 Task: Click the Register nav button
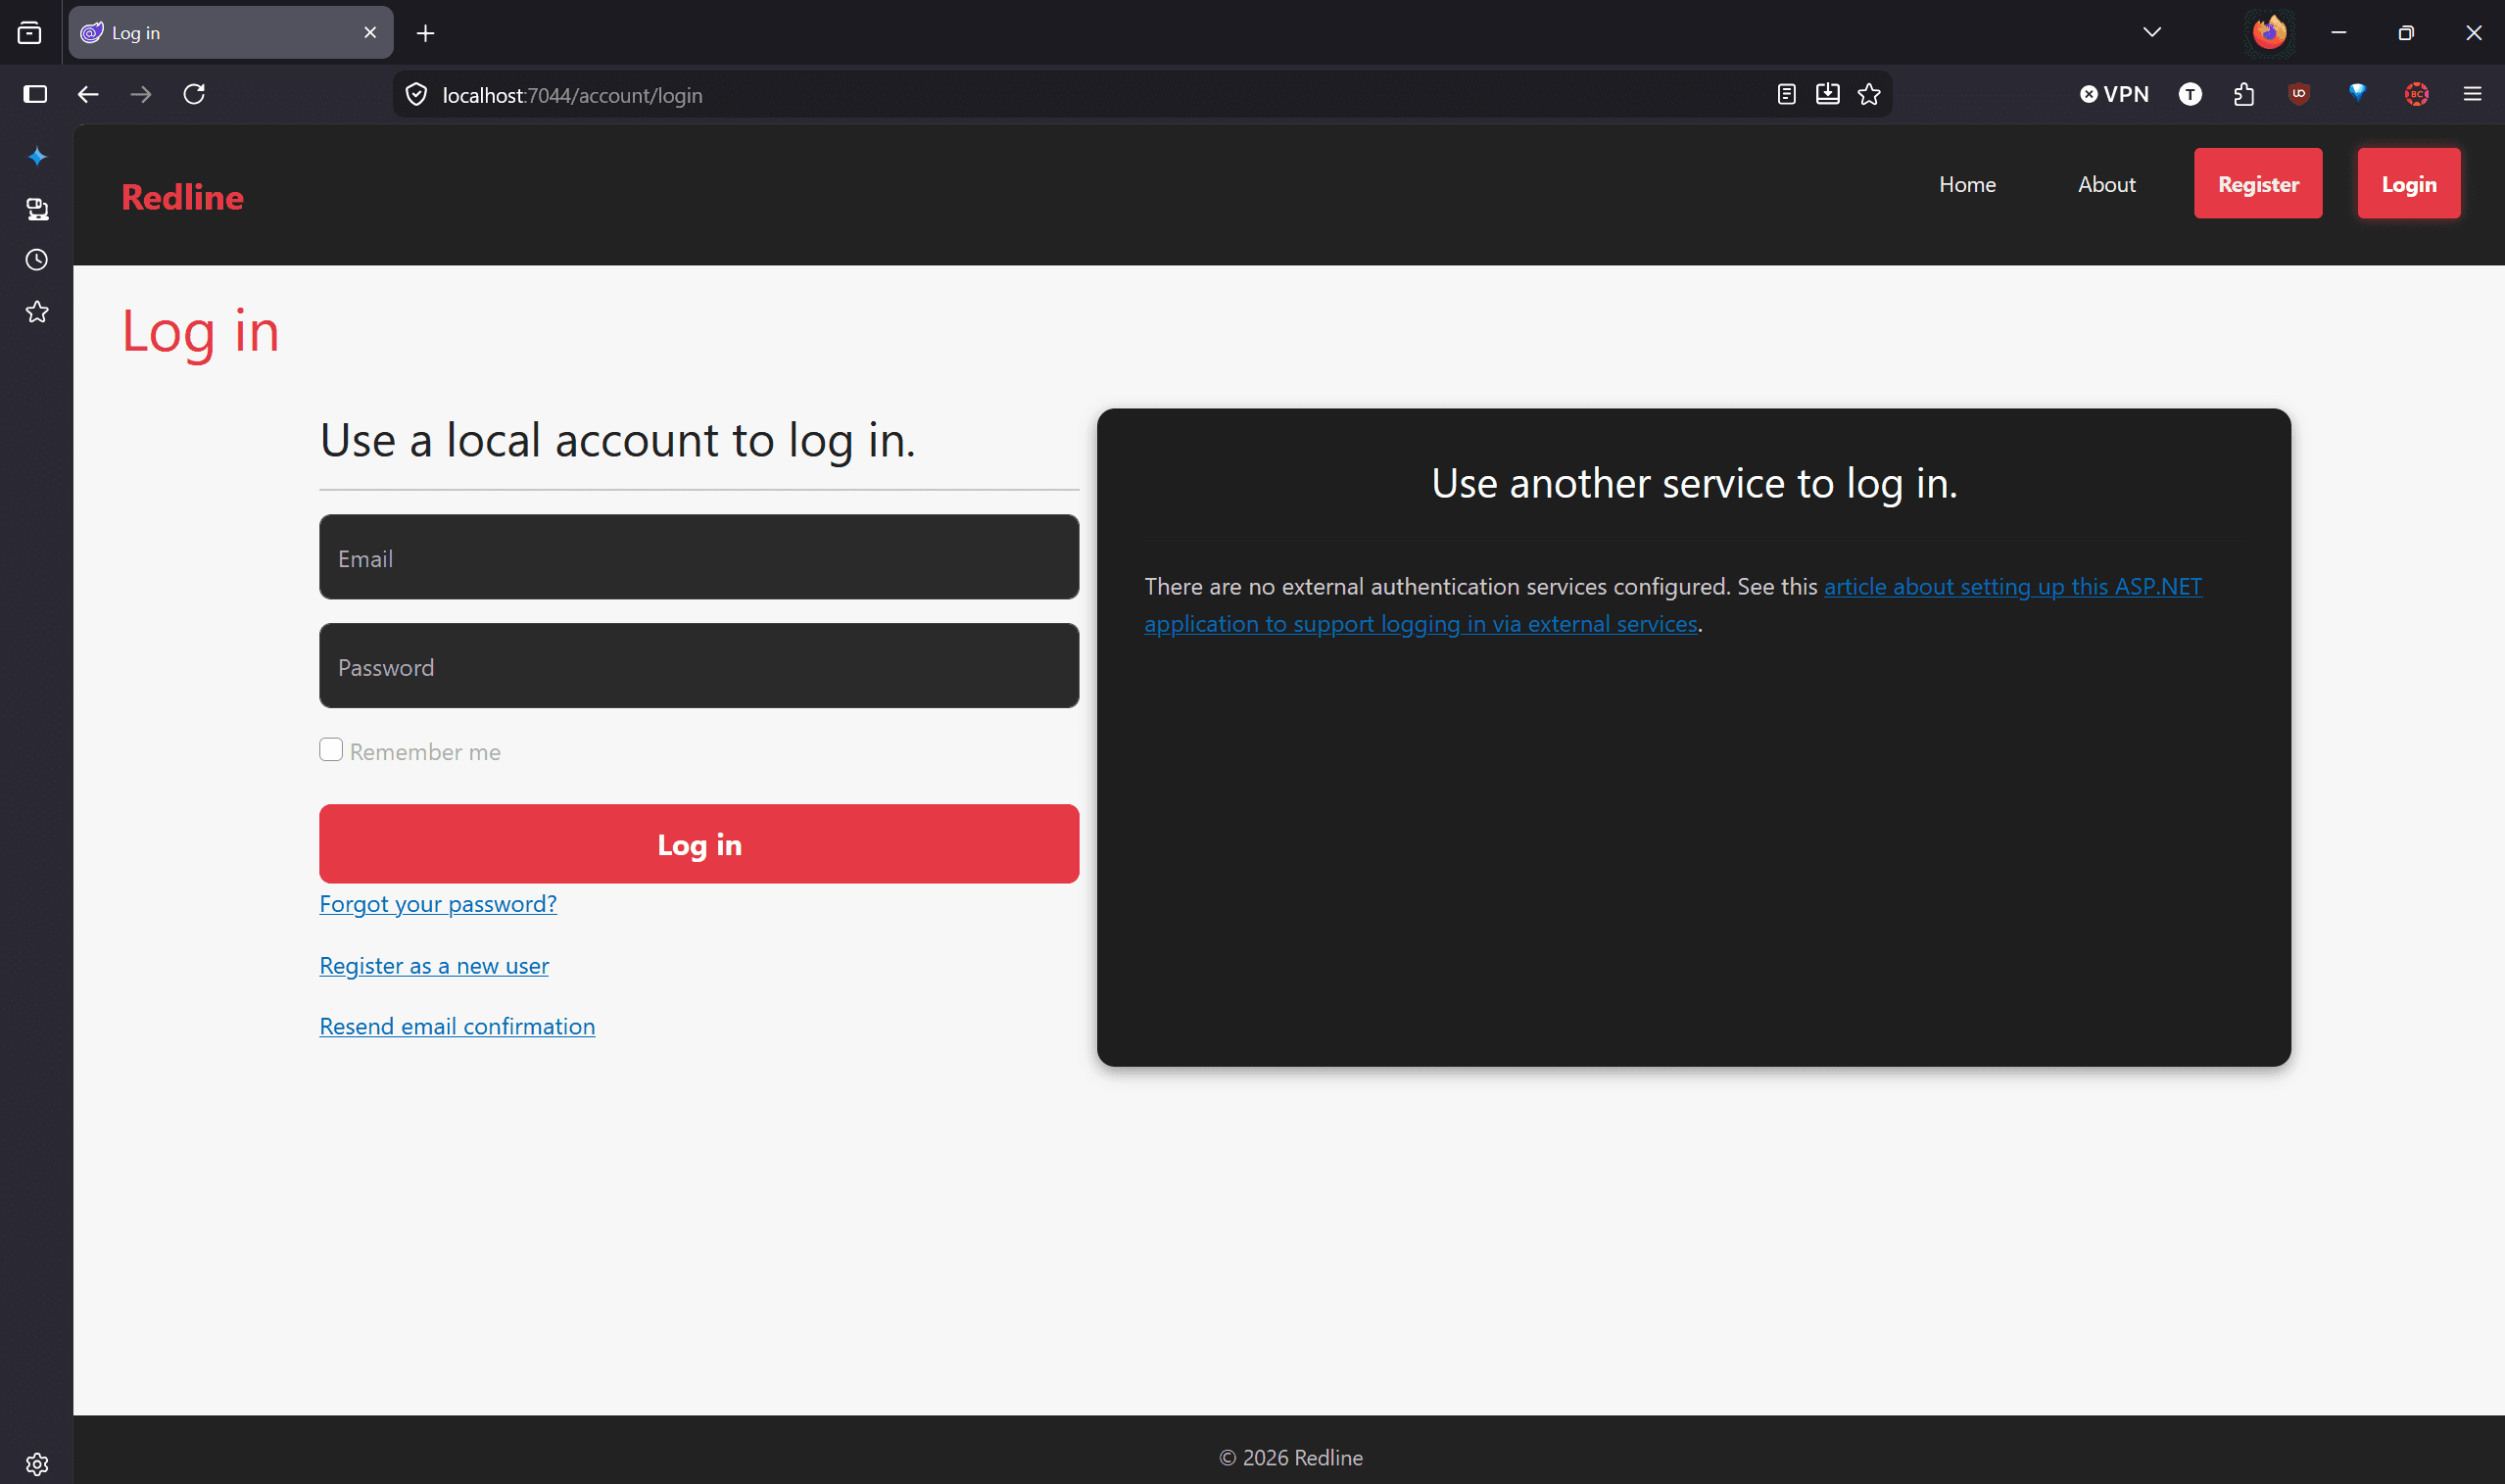tap(2257, 183)
